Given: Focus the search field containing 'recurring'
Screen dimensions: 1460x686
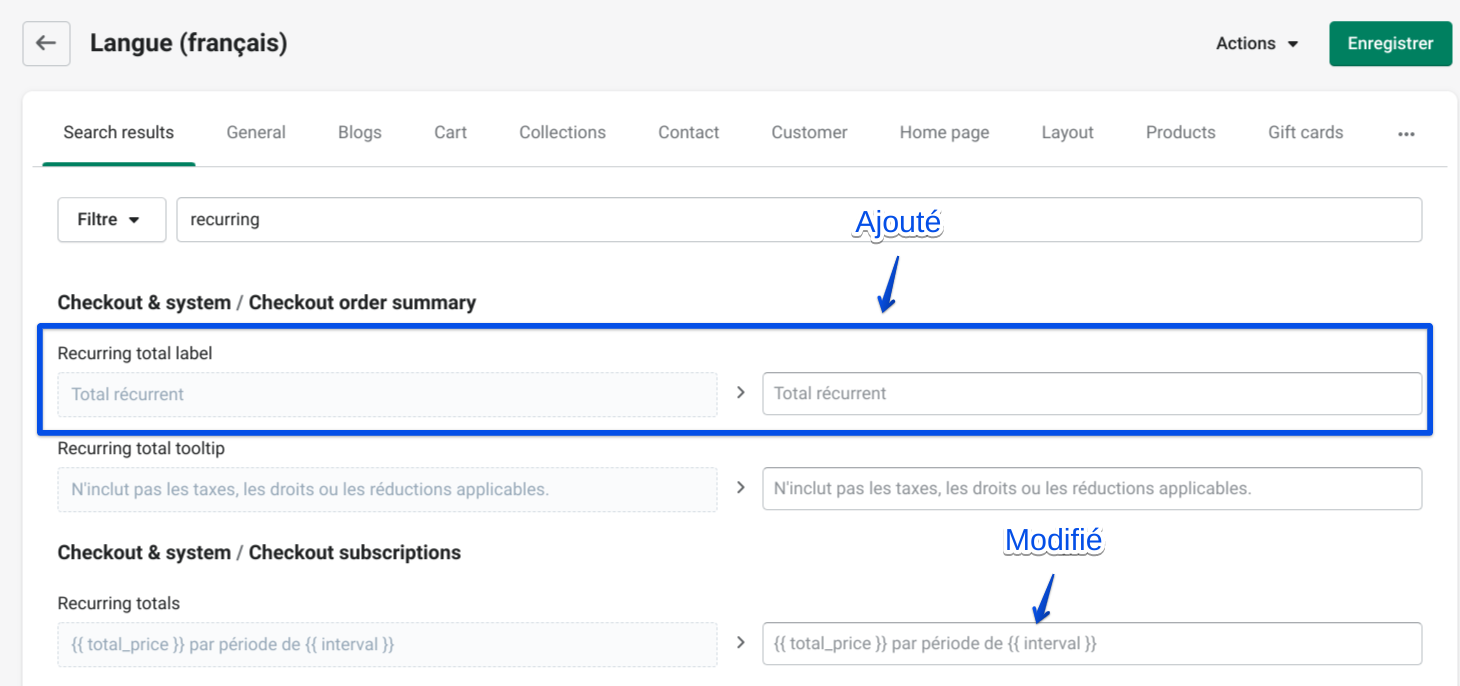Looking at the screenshot, I should [798, 220].
